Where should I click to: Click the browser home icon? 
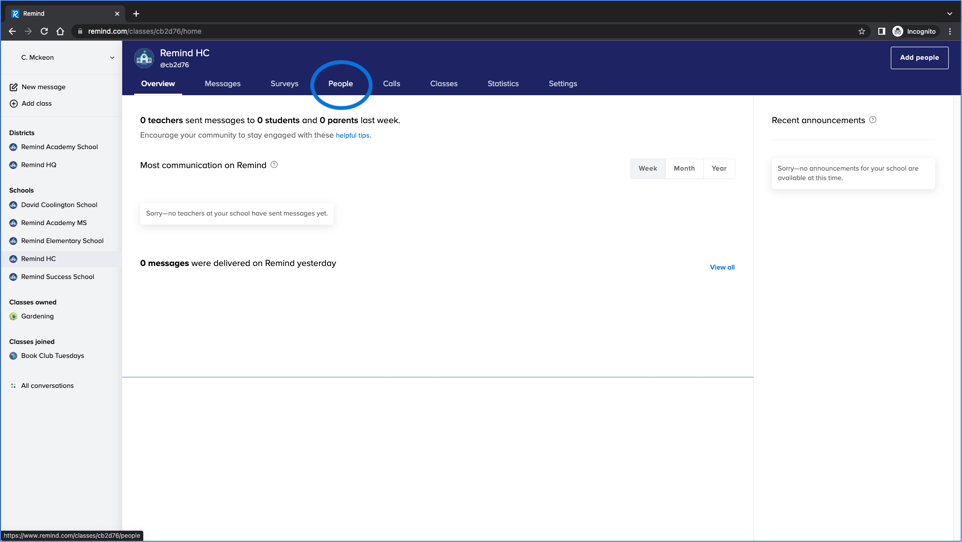[x=60, y=31]
